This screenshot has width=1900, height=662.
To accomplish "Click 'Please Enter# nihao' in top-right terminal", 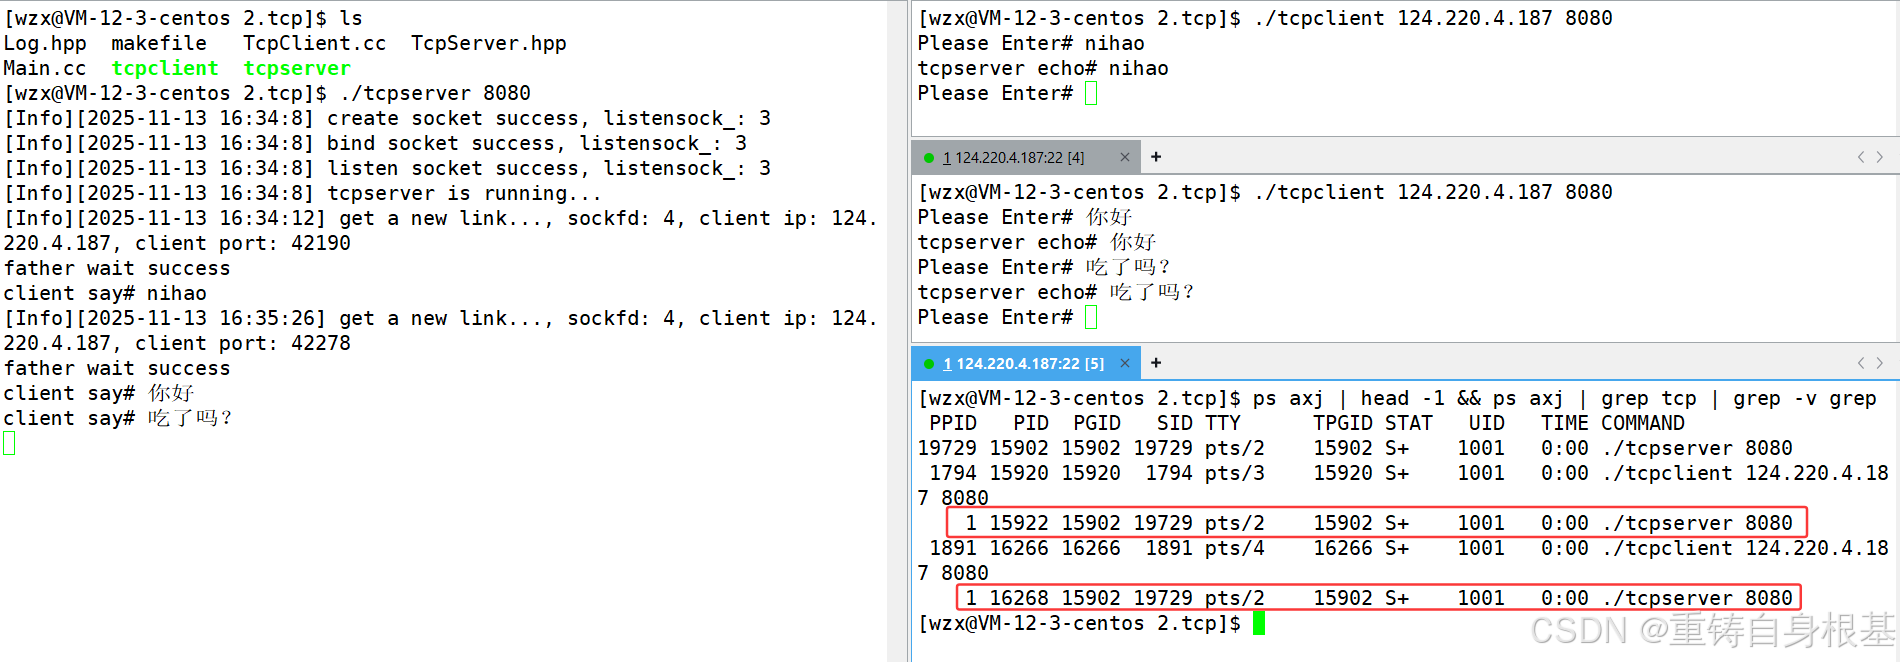I will [1031, 43].
